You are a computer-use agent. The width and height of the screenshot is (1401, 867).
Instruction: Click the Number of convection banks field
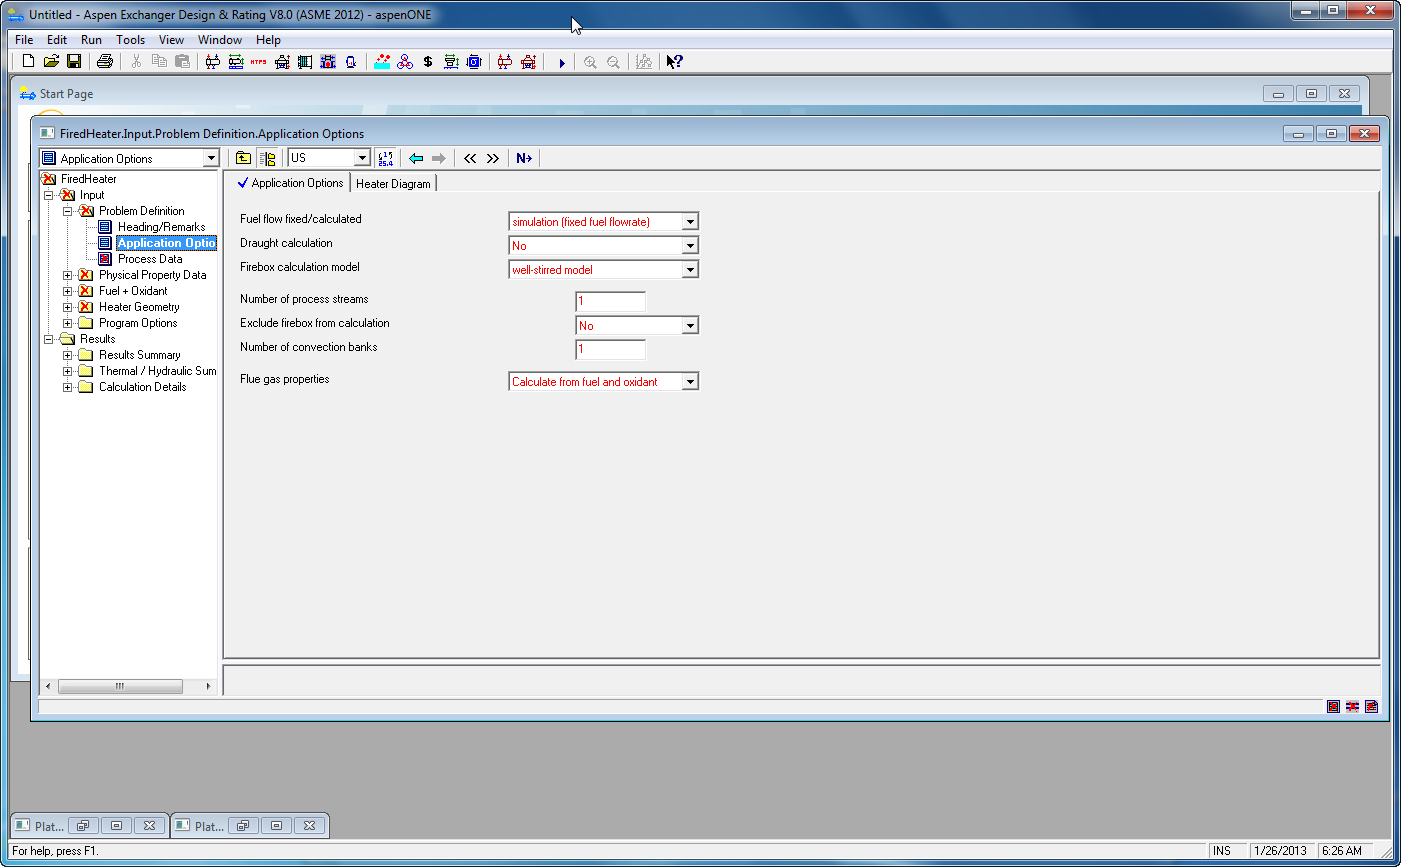coord(610,349)
